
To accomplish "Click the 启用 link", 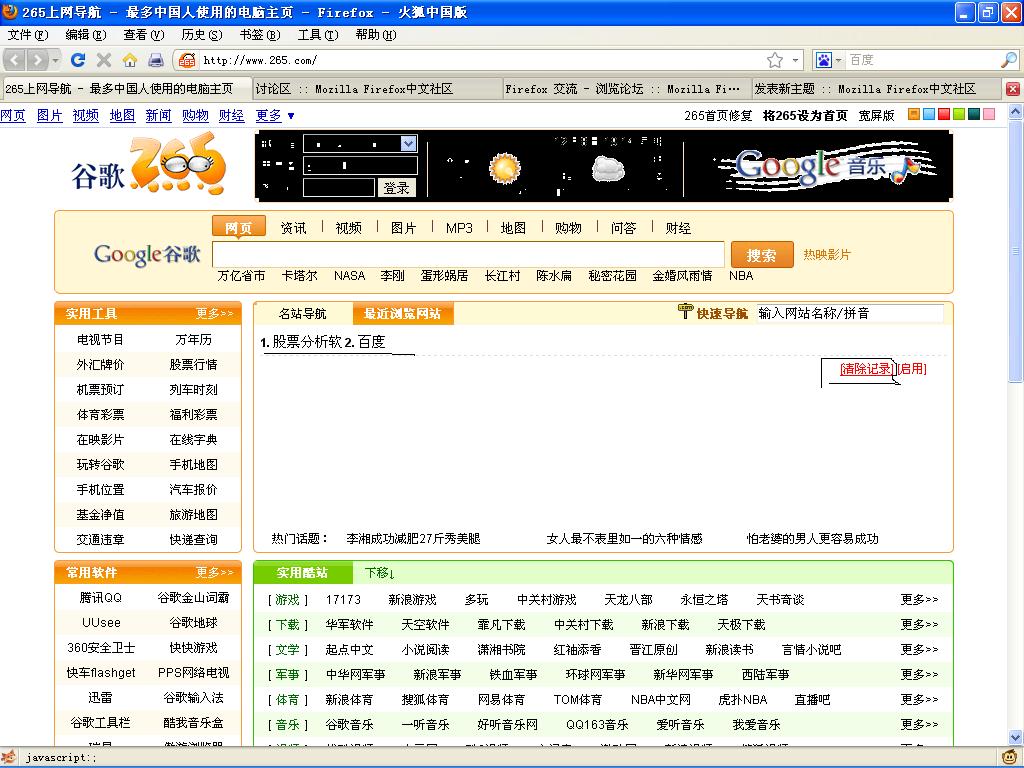I will click(912, 368).
